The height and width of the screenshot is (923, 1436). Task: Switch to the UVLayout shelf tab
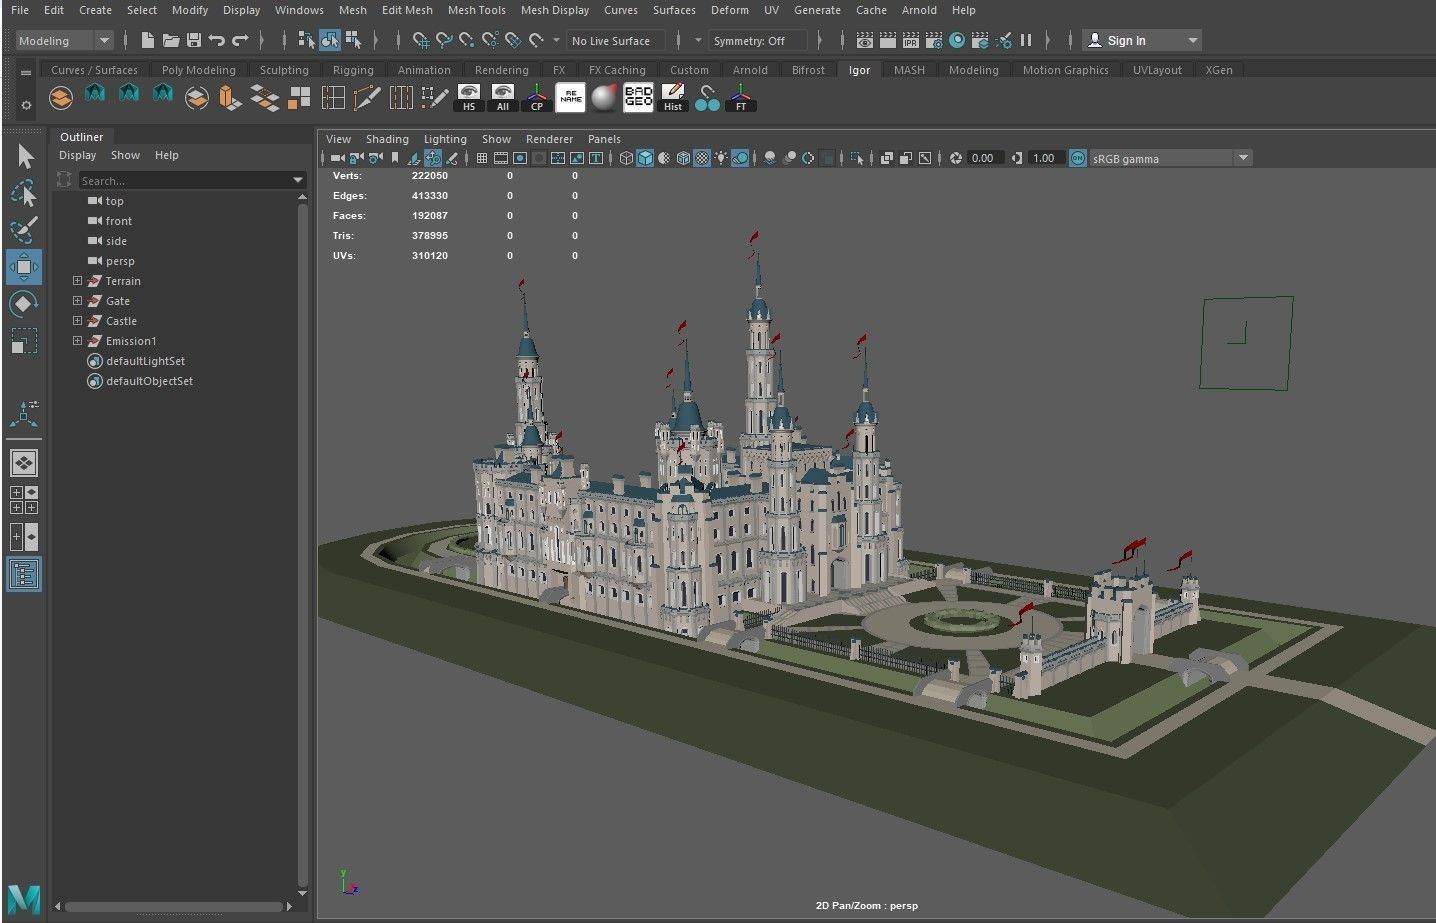click(x=1157, y=70)
